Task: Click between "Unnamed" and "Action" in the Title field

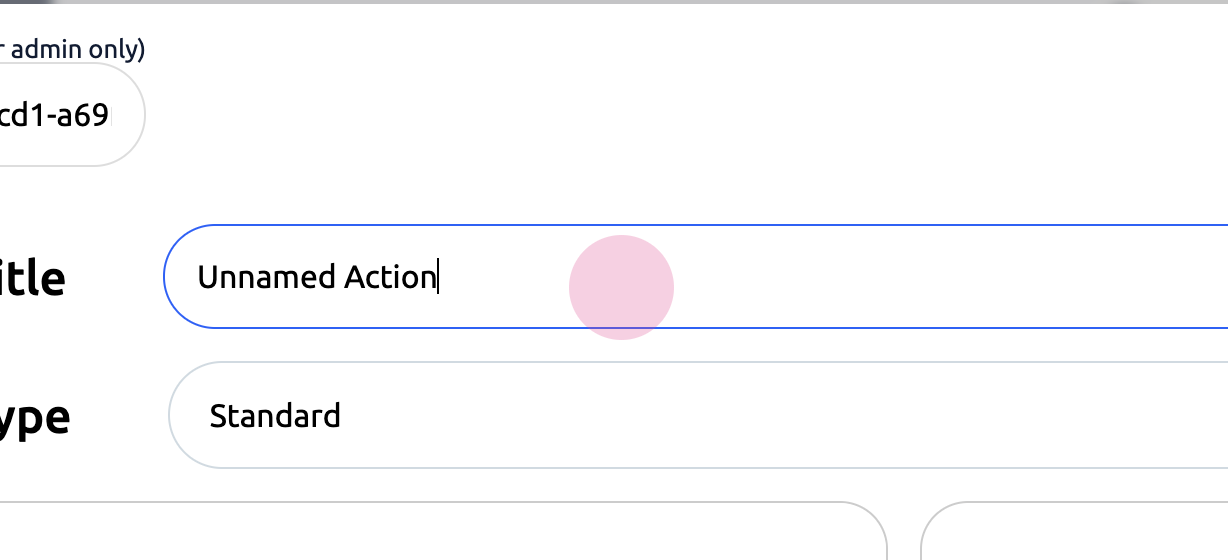Action: 339,277
